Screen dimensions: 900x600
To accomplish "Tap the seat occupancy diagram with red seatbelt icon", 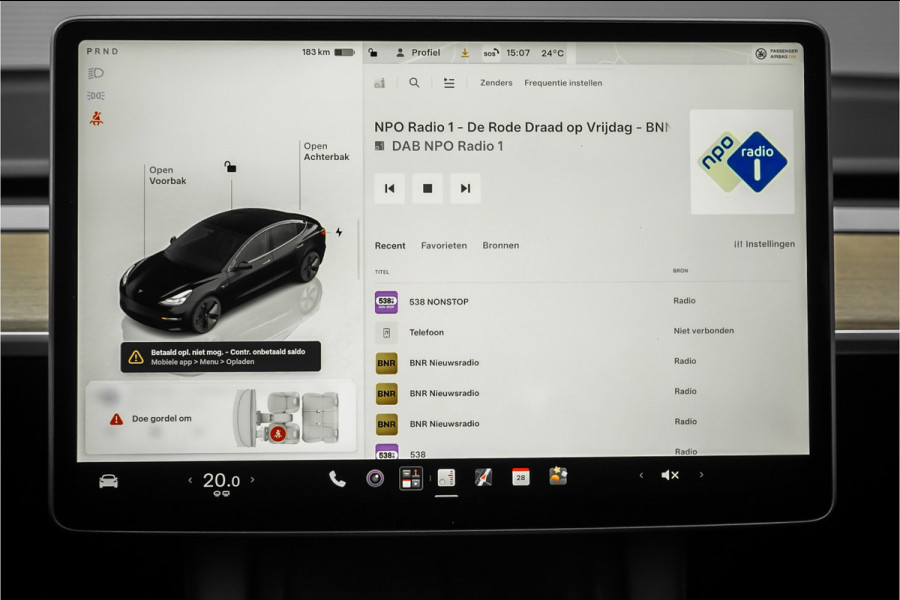I will click(286, 418).
